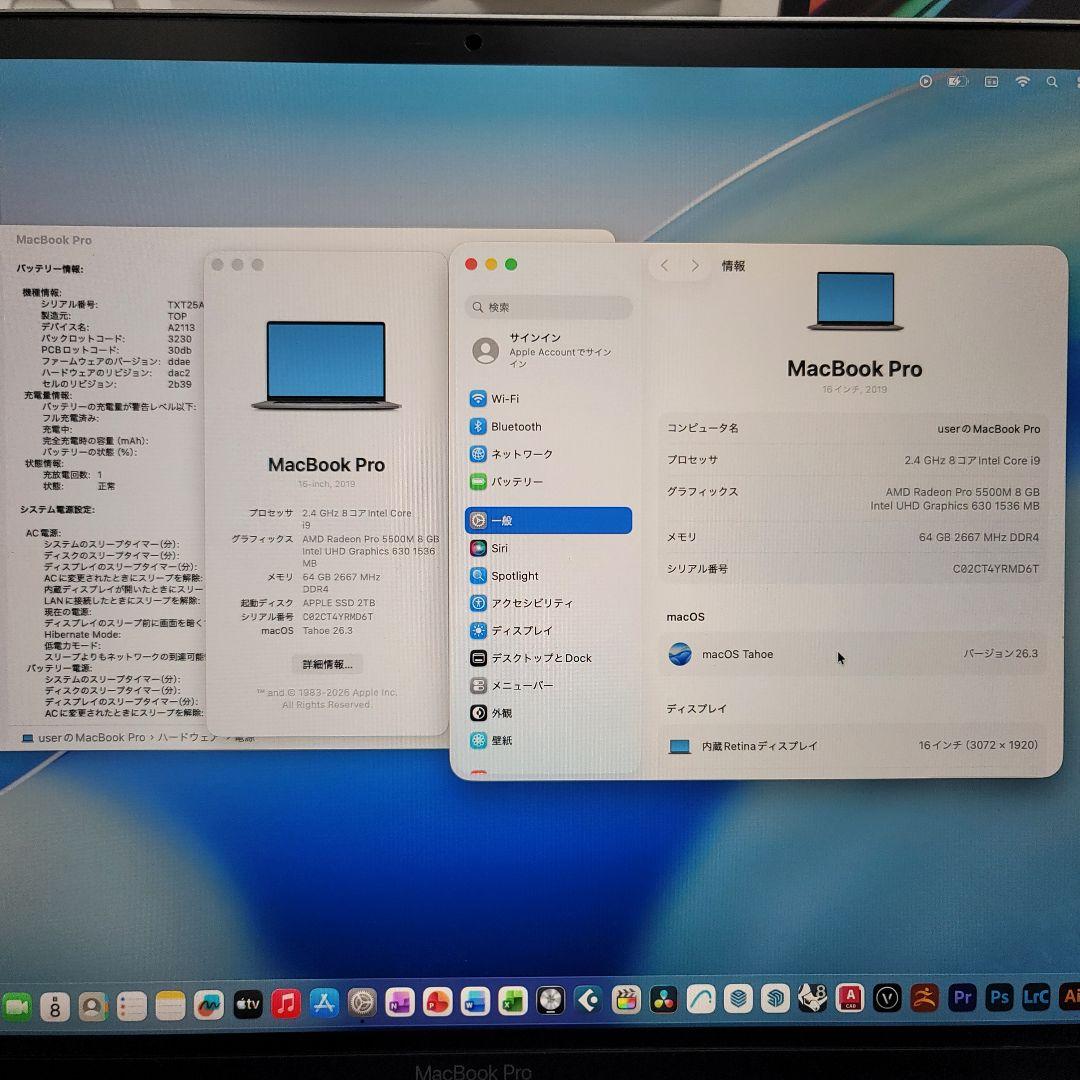Click the forward chevron in Settings toolbar

tap(695, 265)
